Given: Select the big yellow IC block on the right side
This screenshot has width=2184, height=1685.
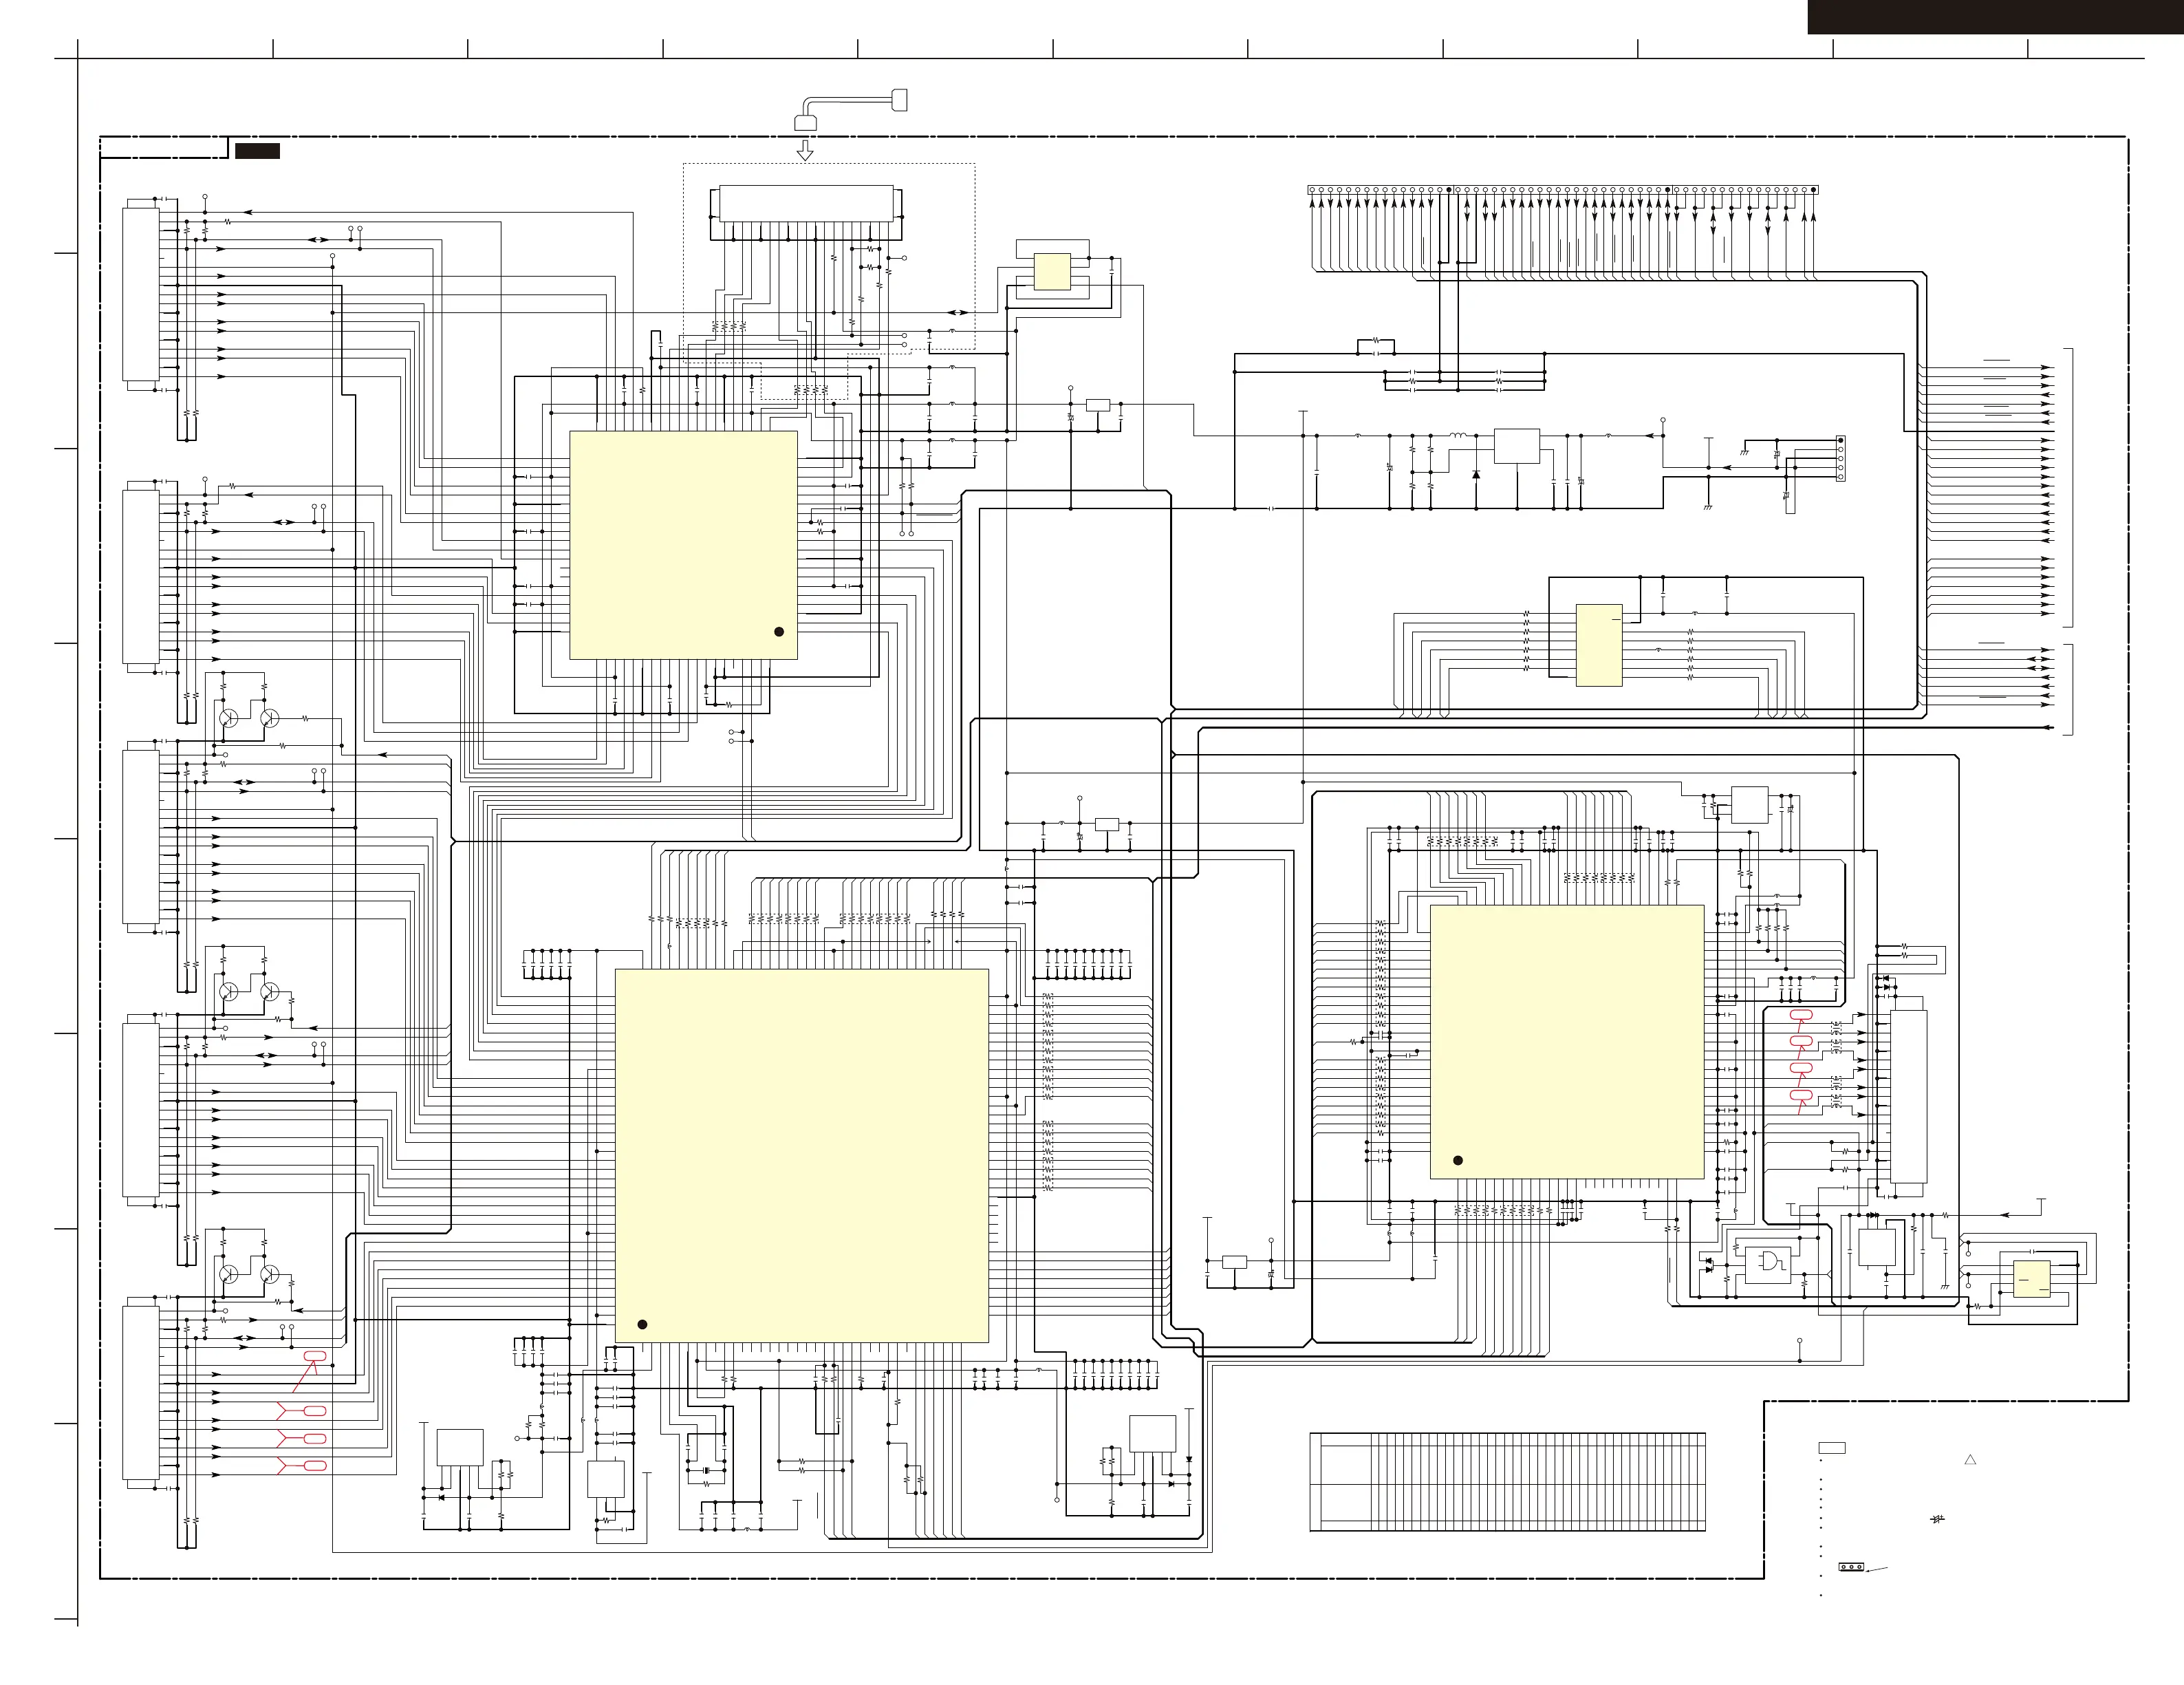Looking at the screenshot, I should point(1567,1042).
